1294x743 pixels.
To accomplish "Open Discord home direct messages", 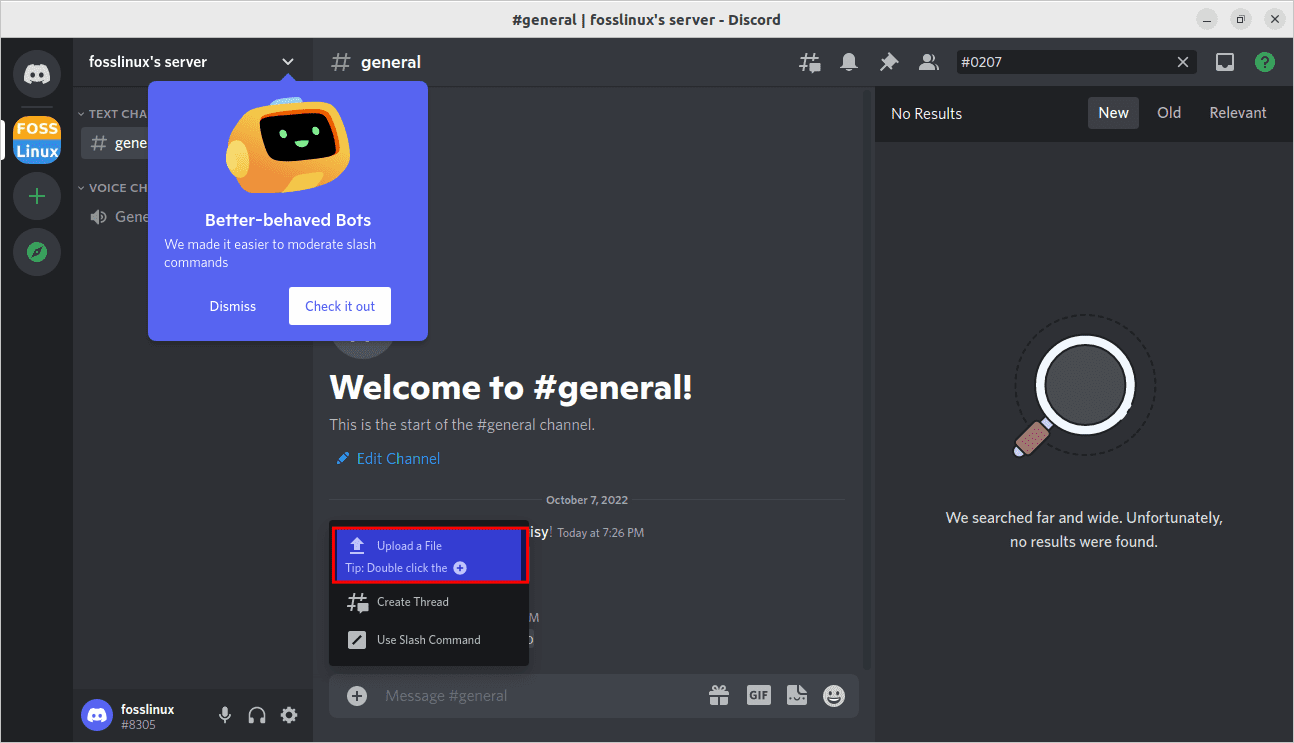I will coord(37,73).
